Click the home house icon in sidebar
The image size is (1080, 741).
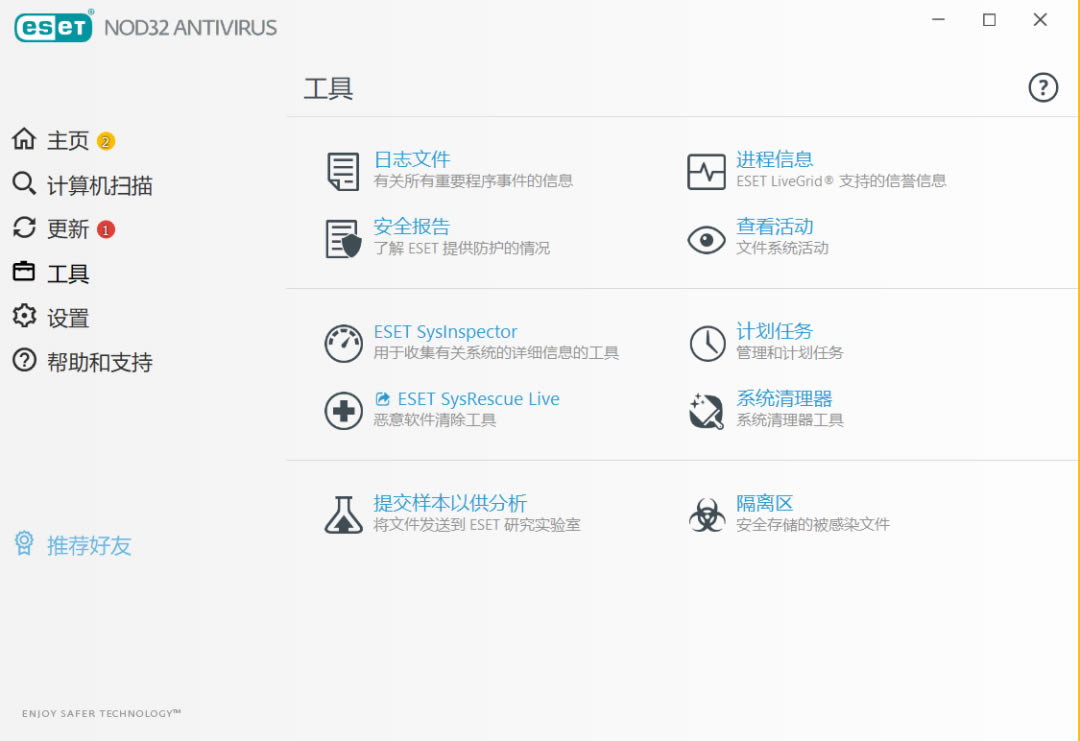[24, 139]
